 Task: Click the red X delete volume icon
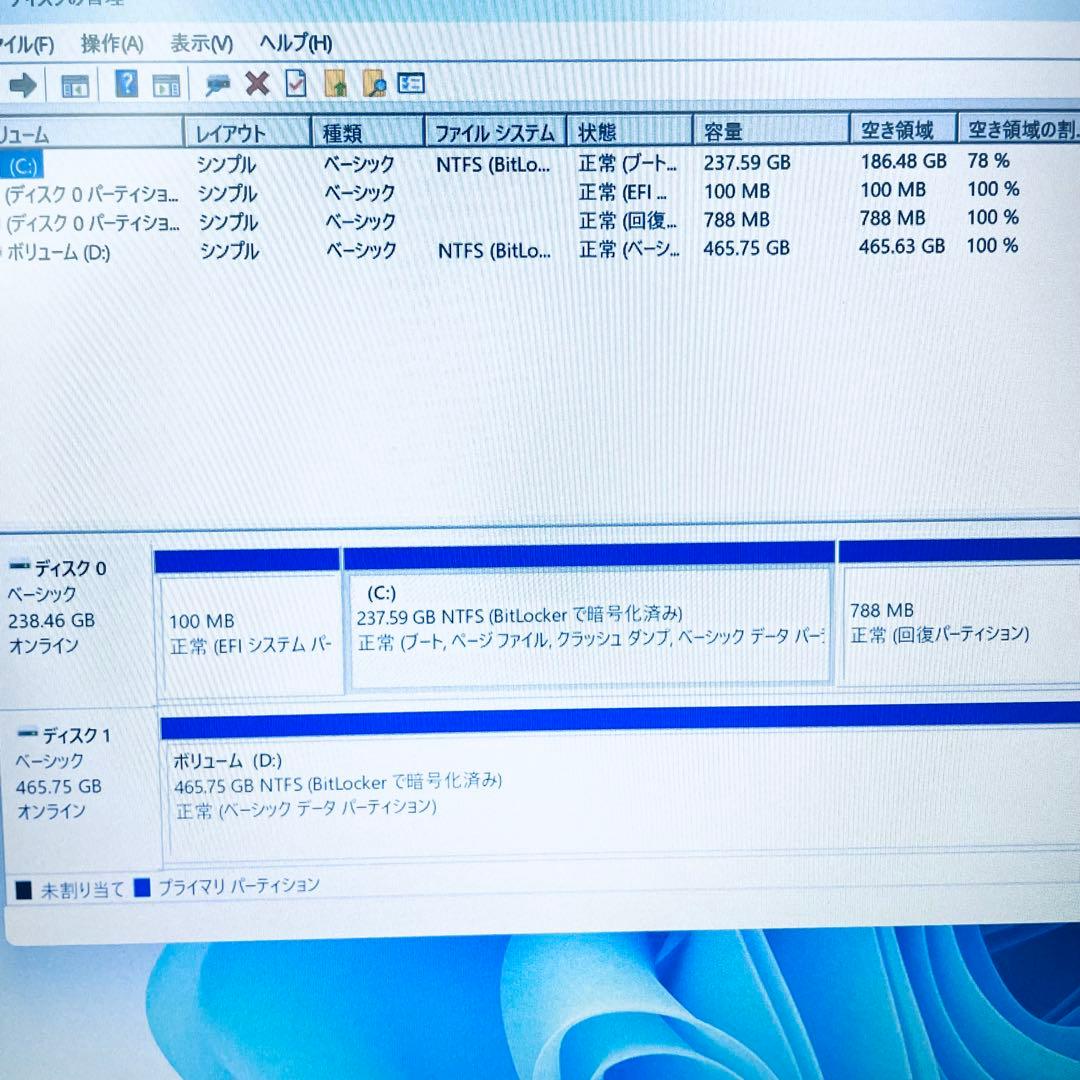(x=256, y=85)
